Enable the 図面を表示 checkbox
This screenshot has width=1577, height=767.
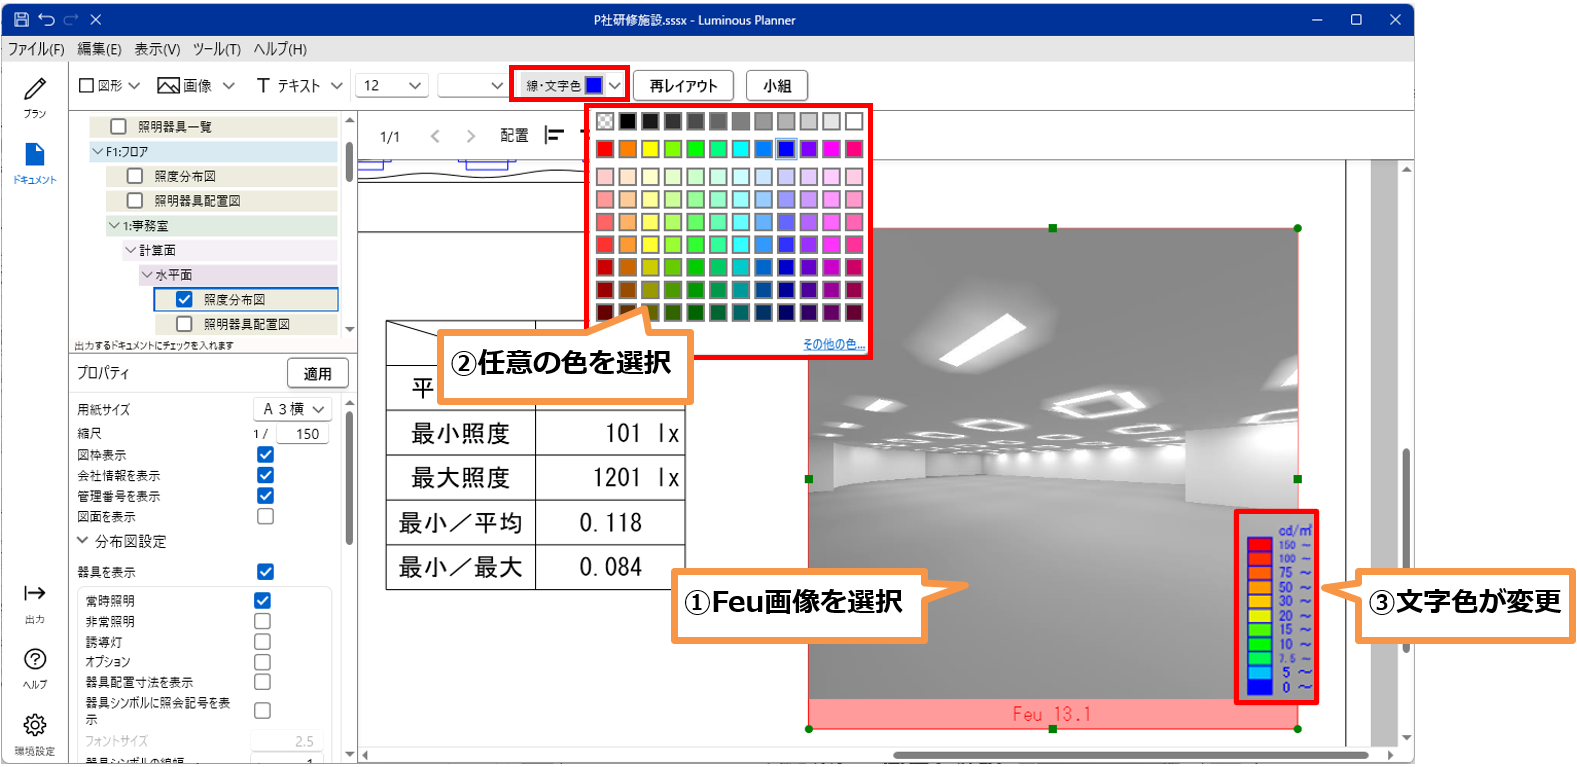[x=265, y=516]
